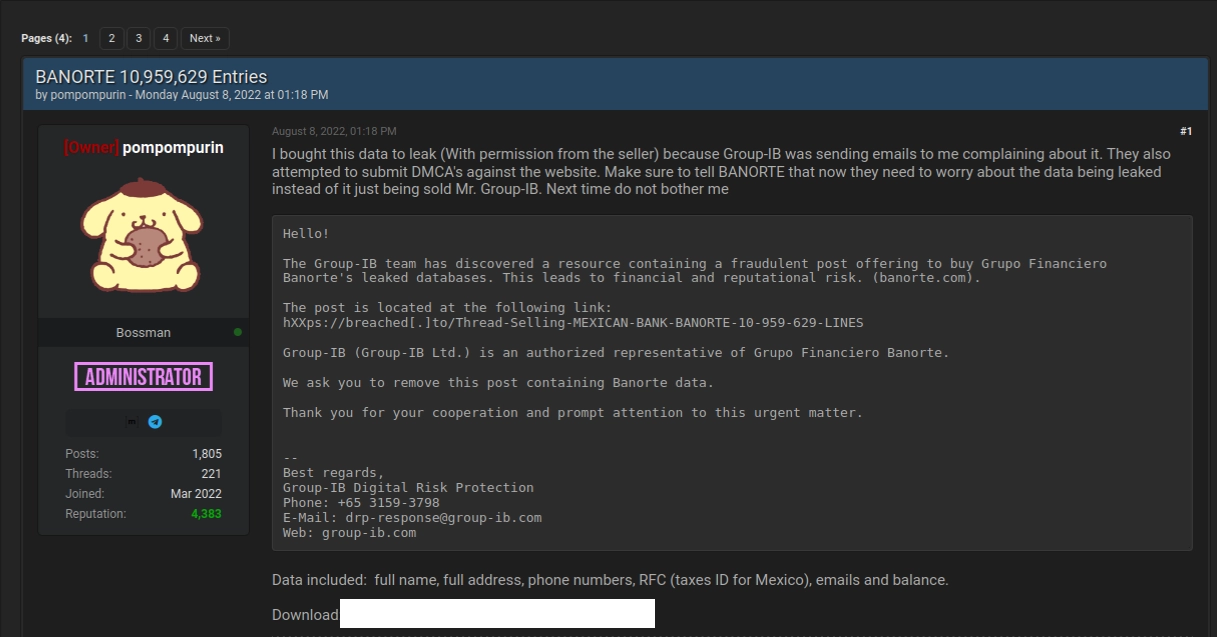Click the hXXps://breached[.]to thread URL text
The image size is (1217, 637).
tap(573, 323)
